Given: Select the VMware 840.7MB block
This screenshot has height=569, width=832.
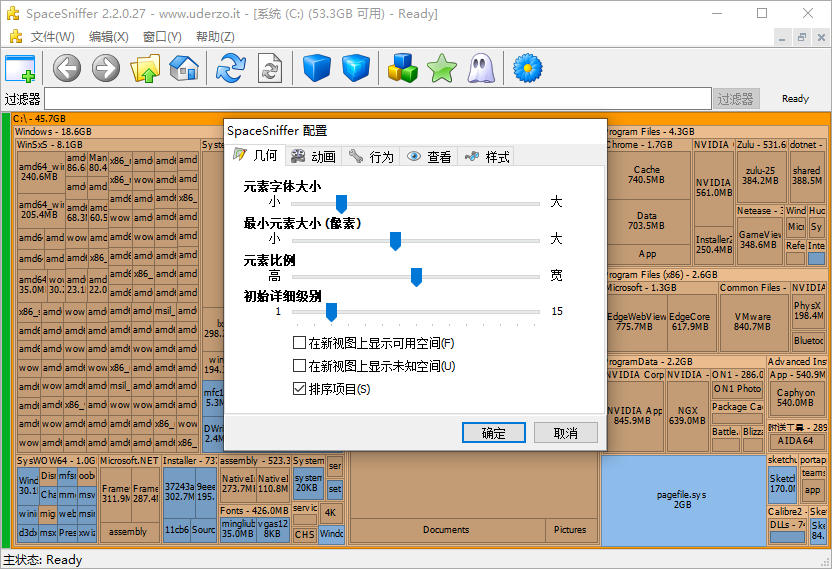Looking at the screenshot, I should pyautogui.click(x=753, y=322).
